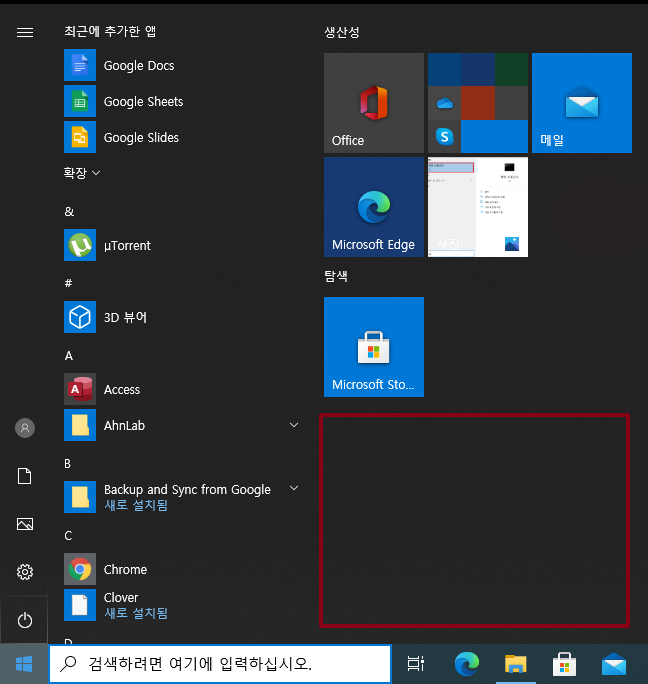Open Google Docs app icon
This screenshot has width=648, height=684.
point(80,65)
